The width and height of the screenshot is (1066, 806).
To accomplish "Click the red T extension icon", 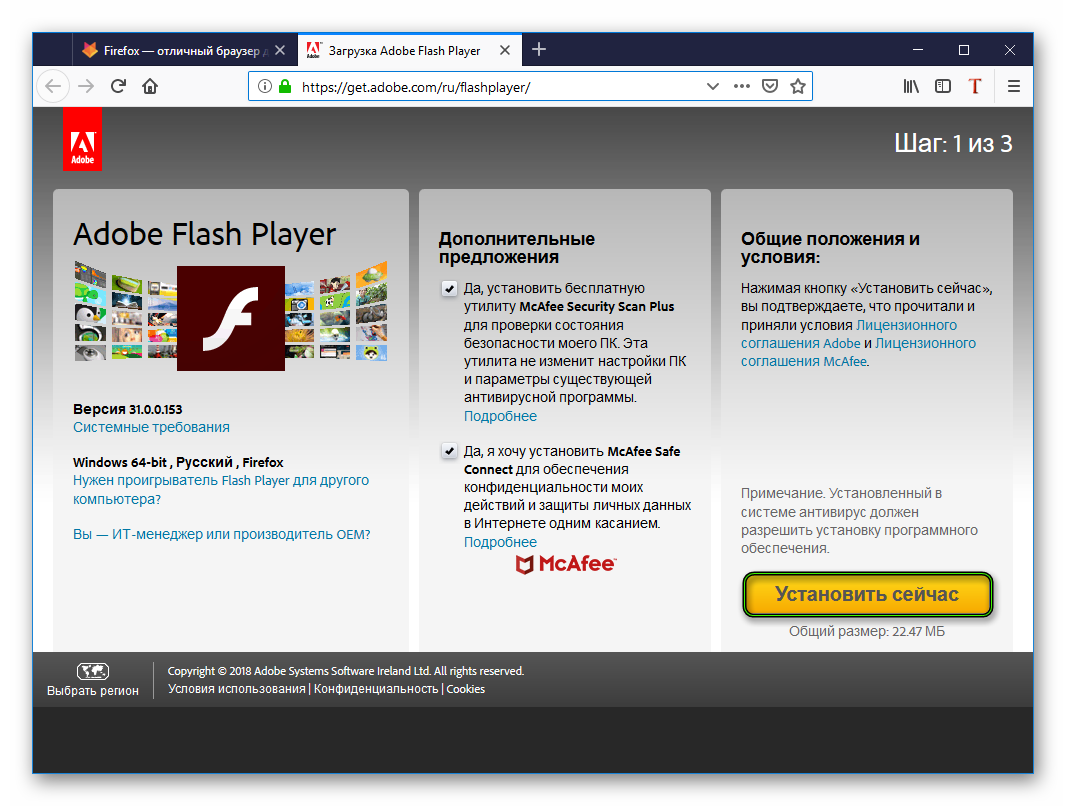I will [x=975, y=86].
